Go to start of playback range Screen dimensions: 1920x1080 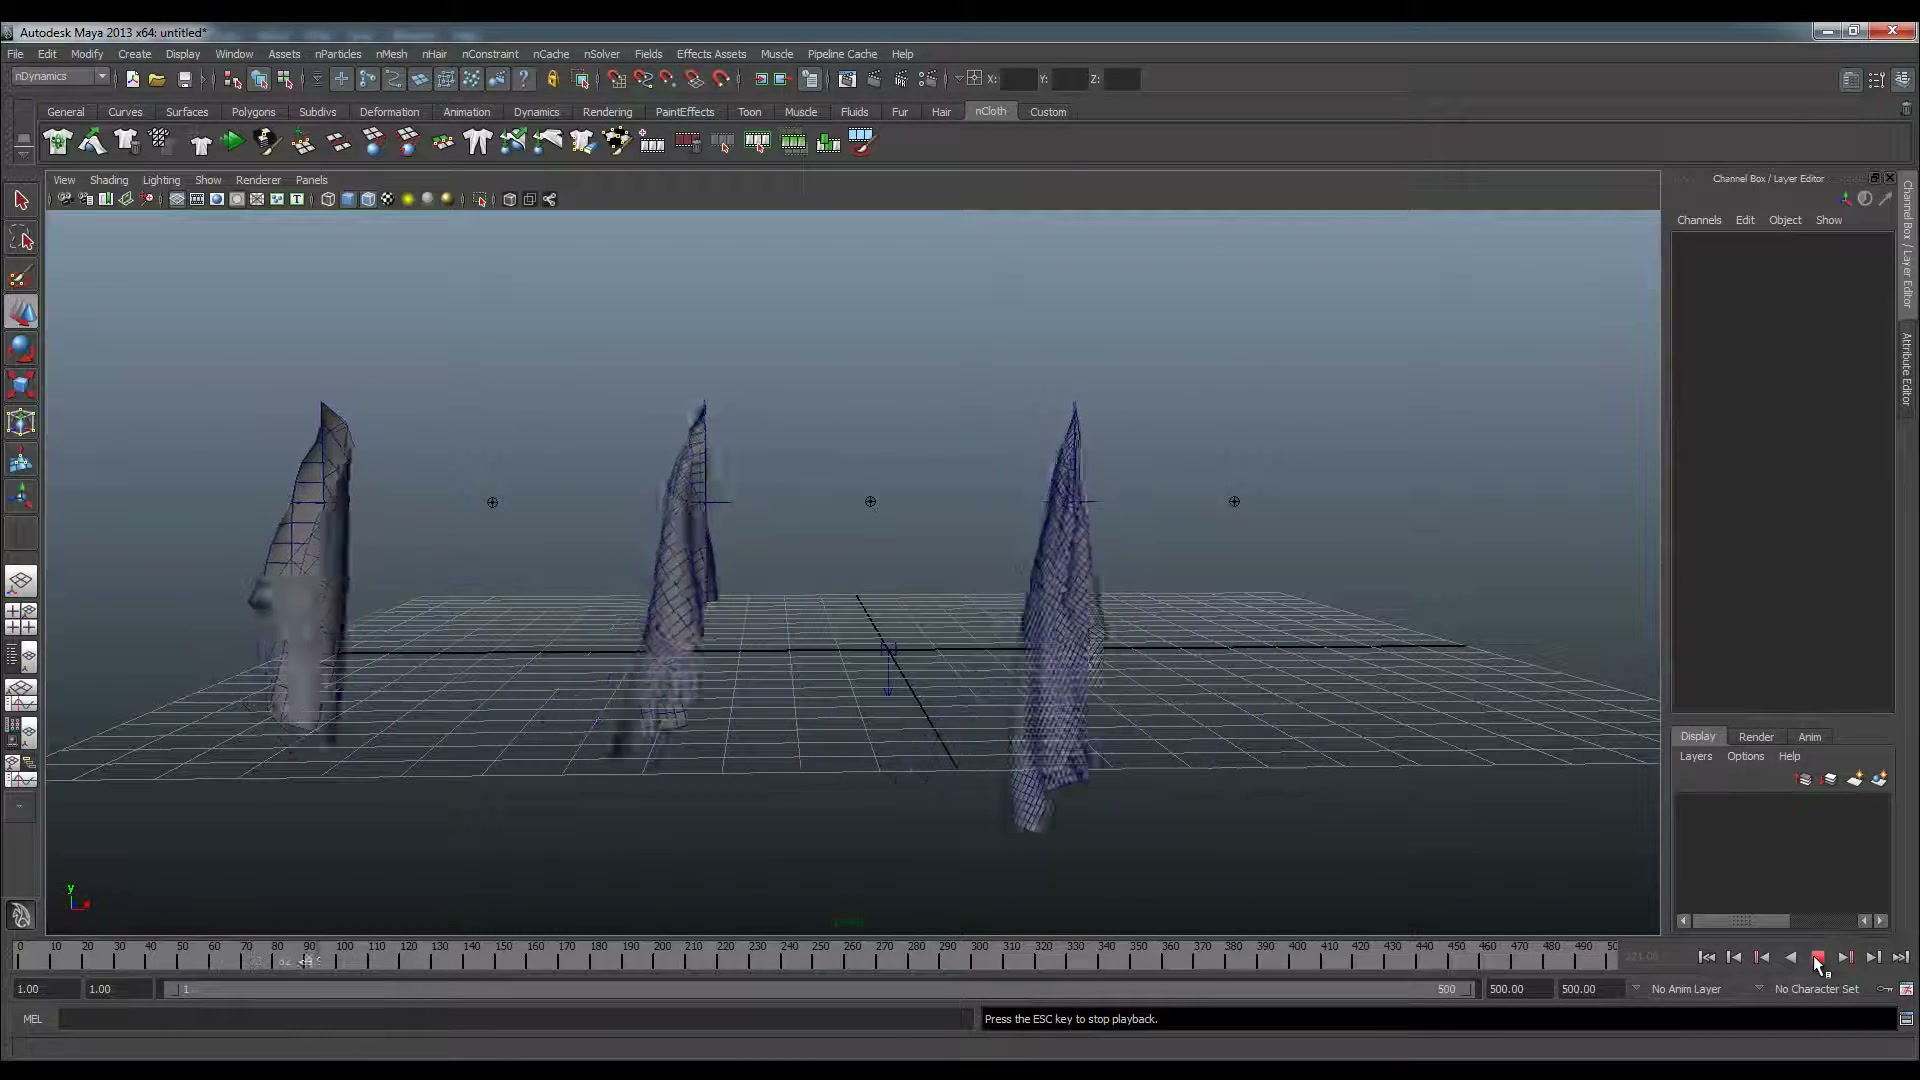[x=1706, y=958]
